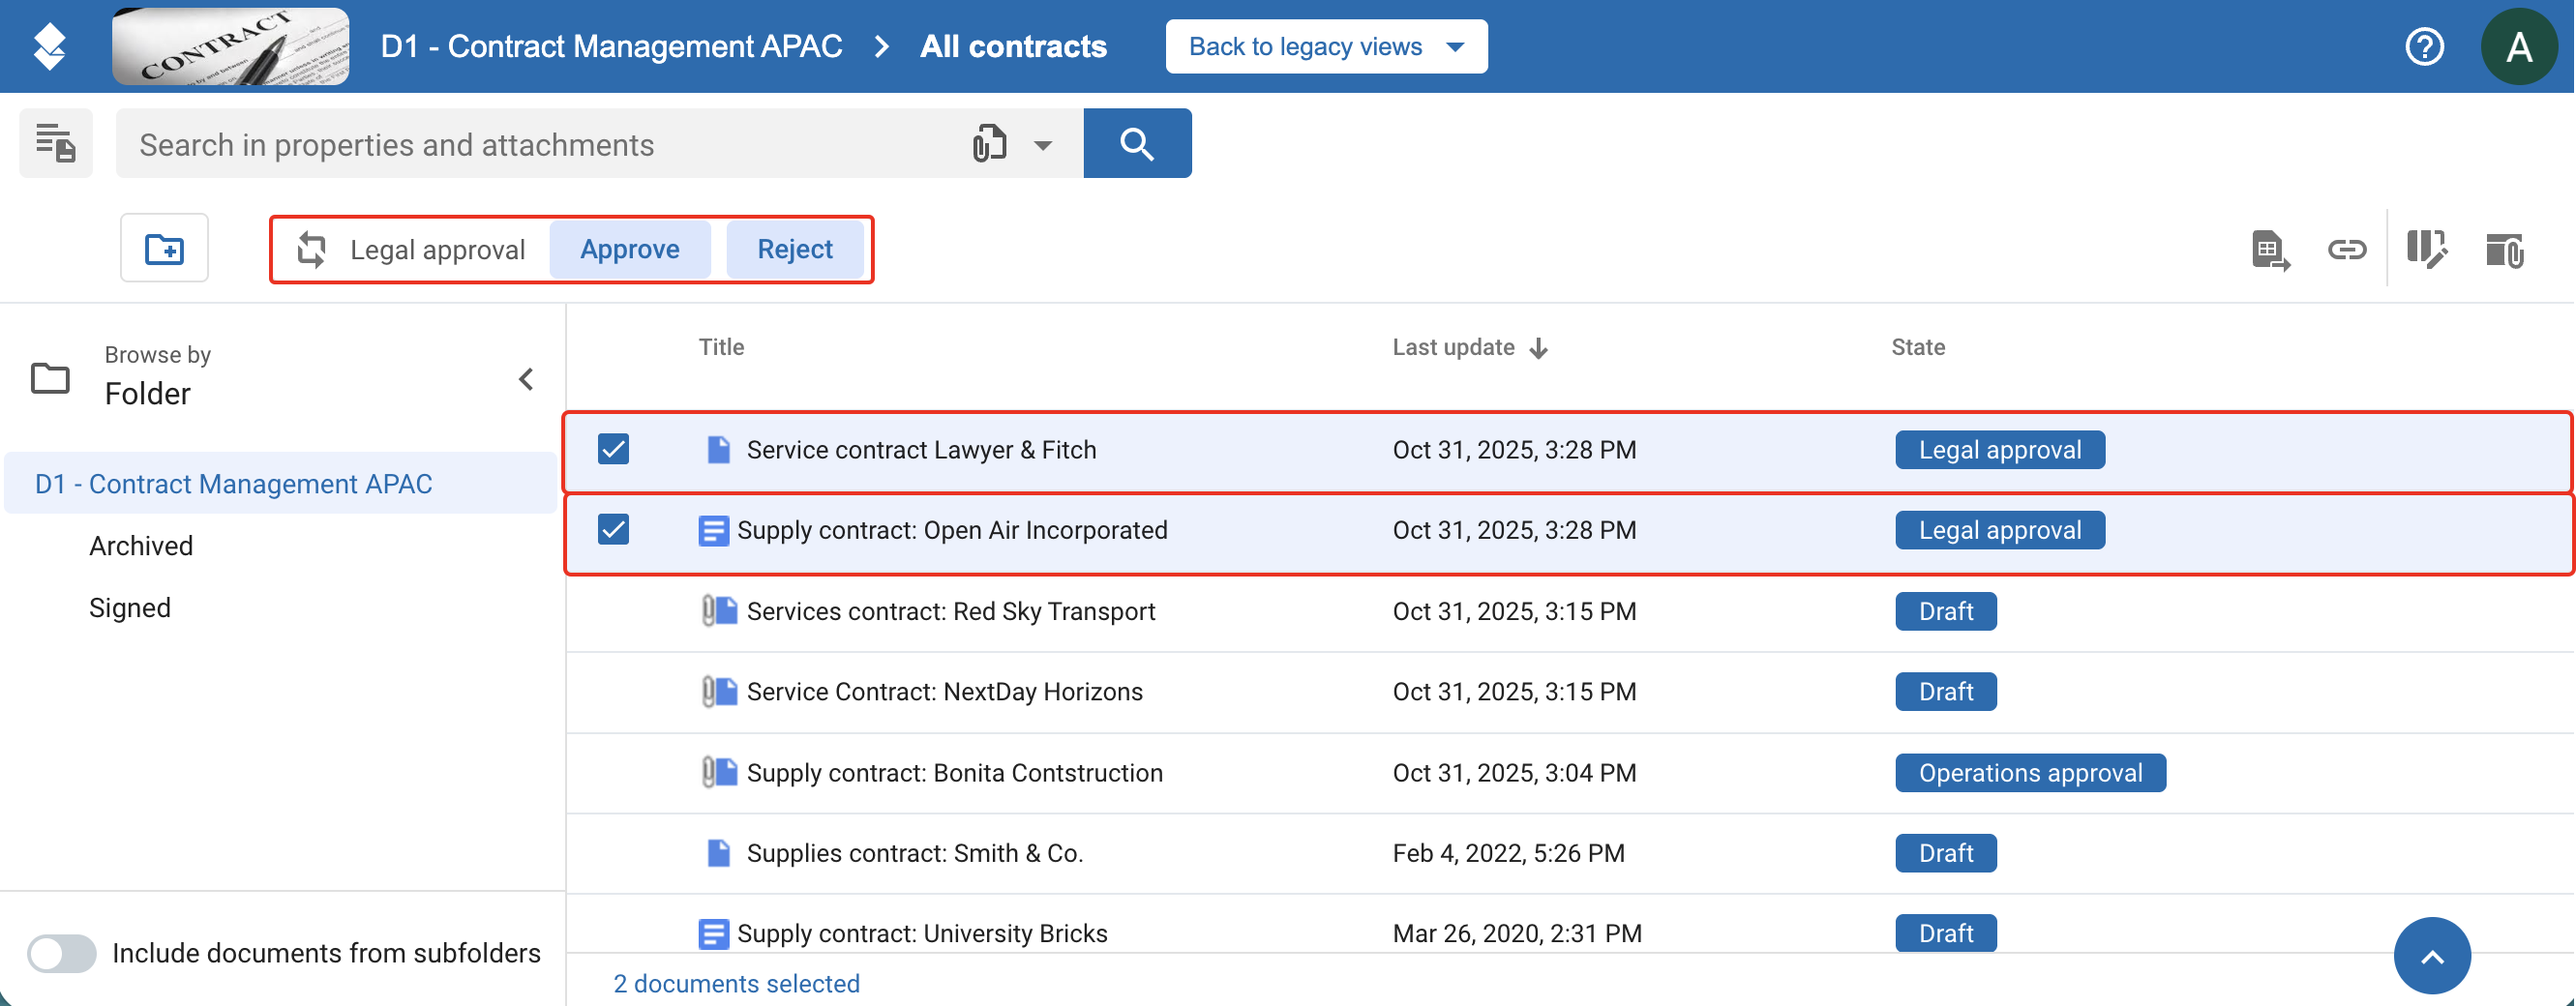Screen dimensions: 2576x1006
Task: Open the contract image thumbnail
Action: tap(230, 46)
